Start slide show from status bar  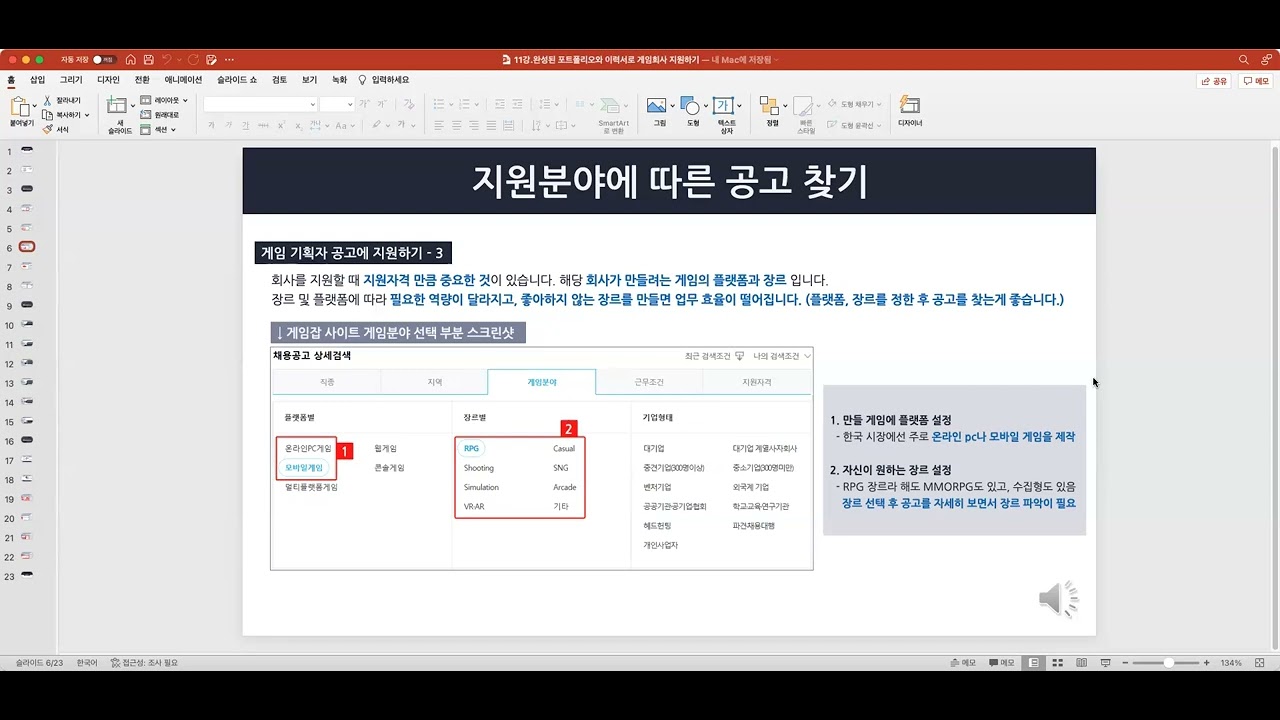tap(1105, 663)
